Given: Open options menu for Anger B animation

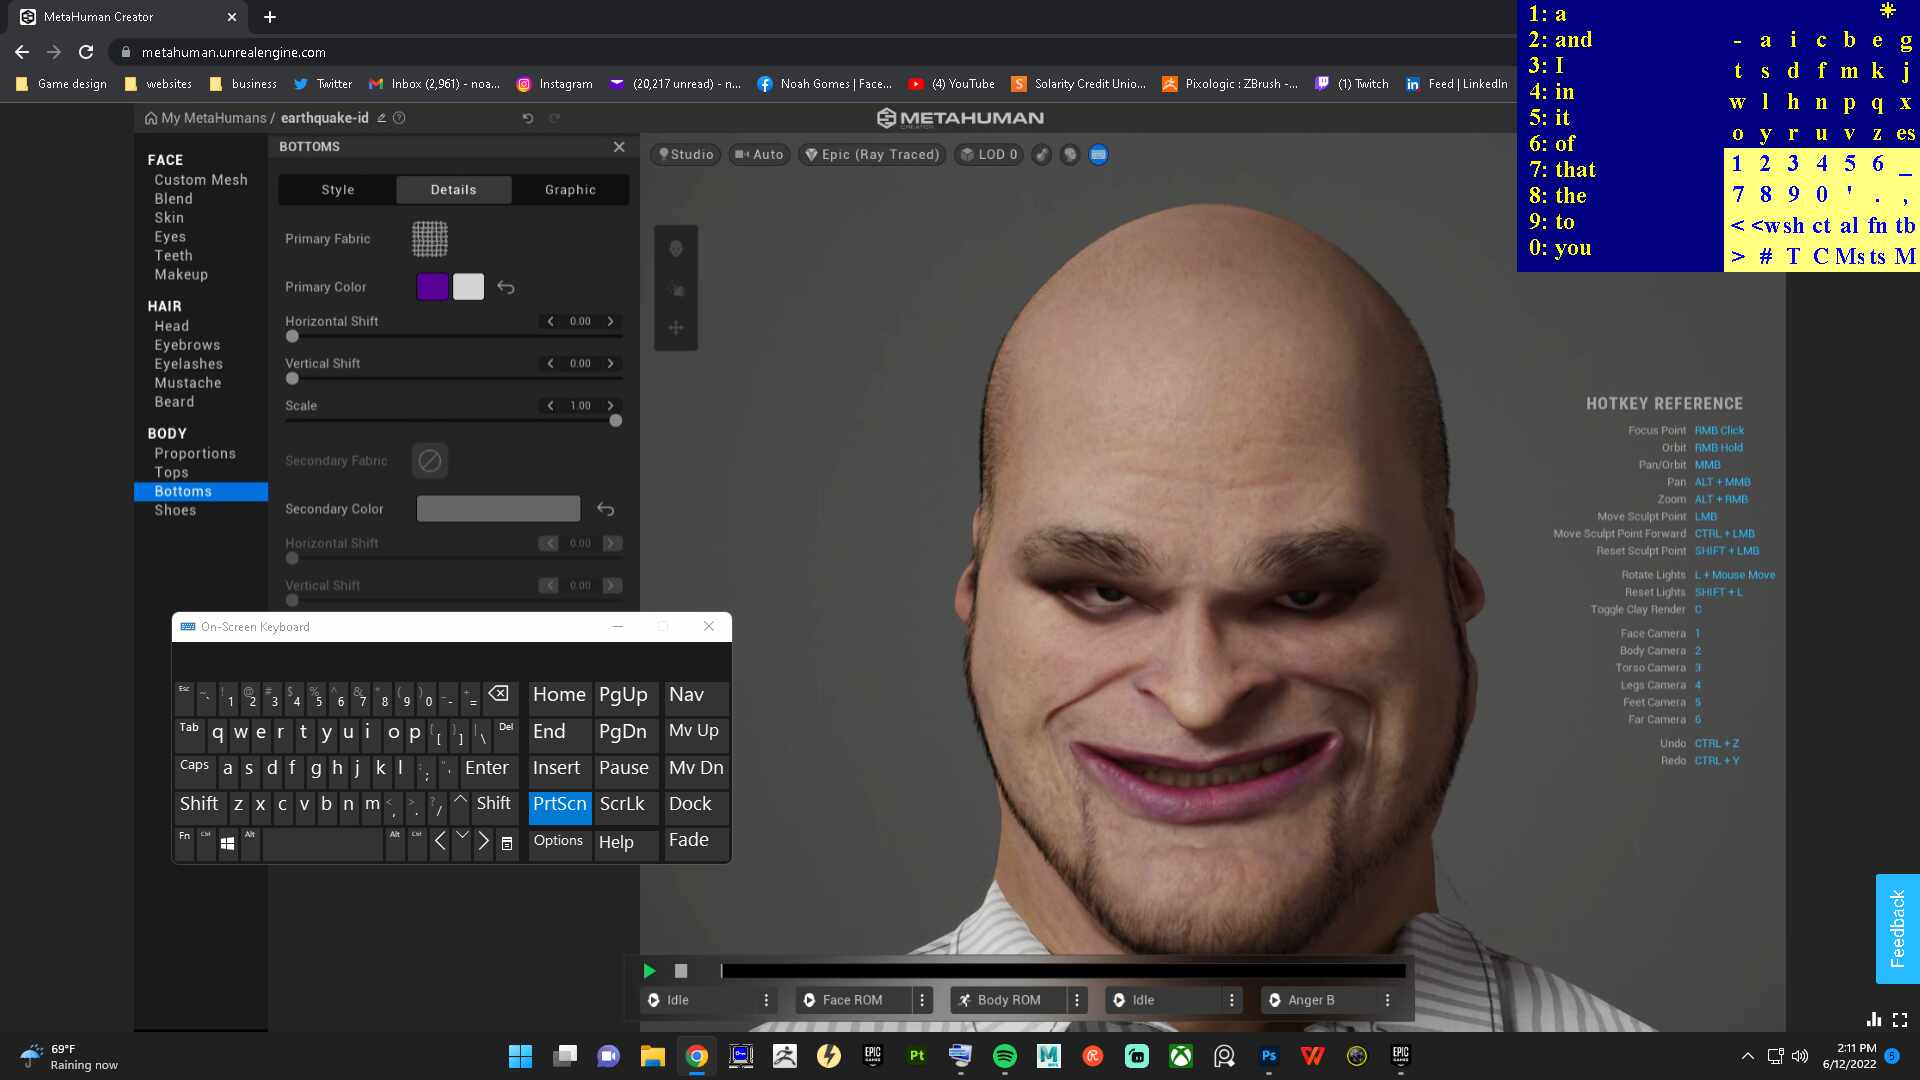Looking at the screenshot, I should [1387, 1000].
